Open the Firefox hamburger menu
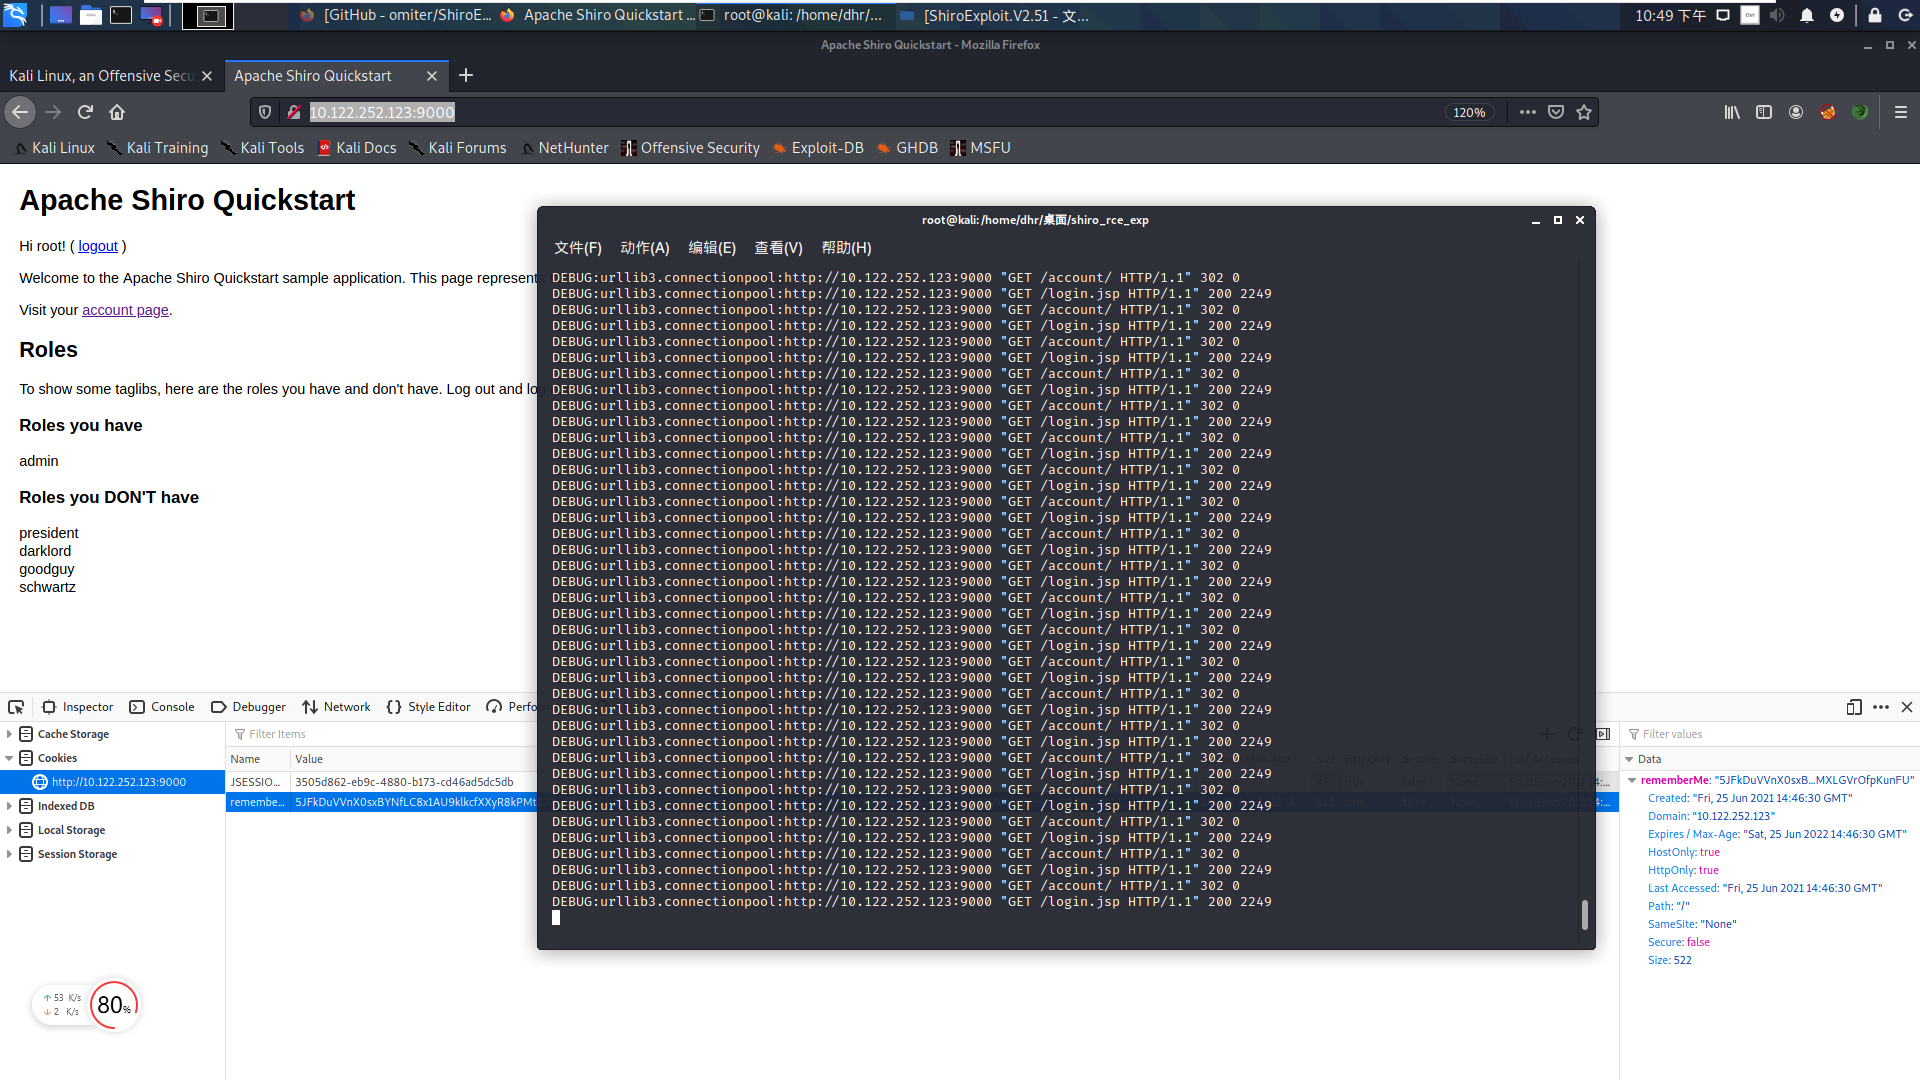The image size is (1920, 1080). [1901, 112]
